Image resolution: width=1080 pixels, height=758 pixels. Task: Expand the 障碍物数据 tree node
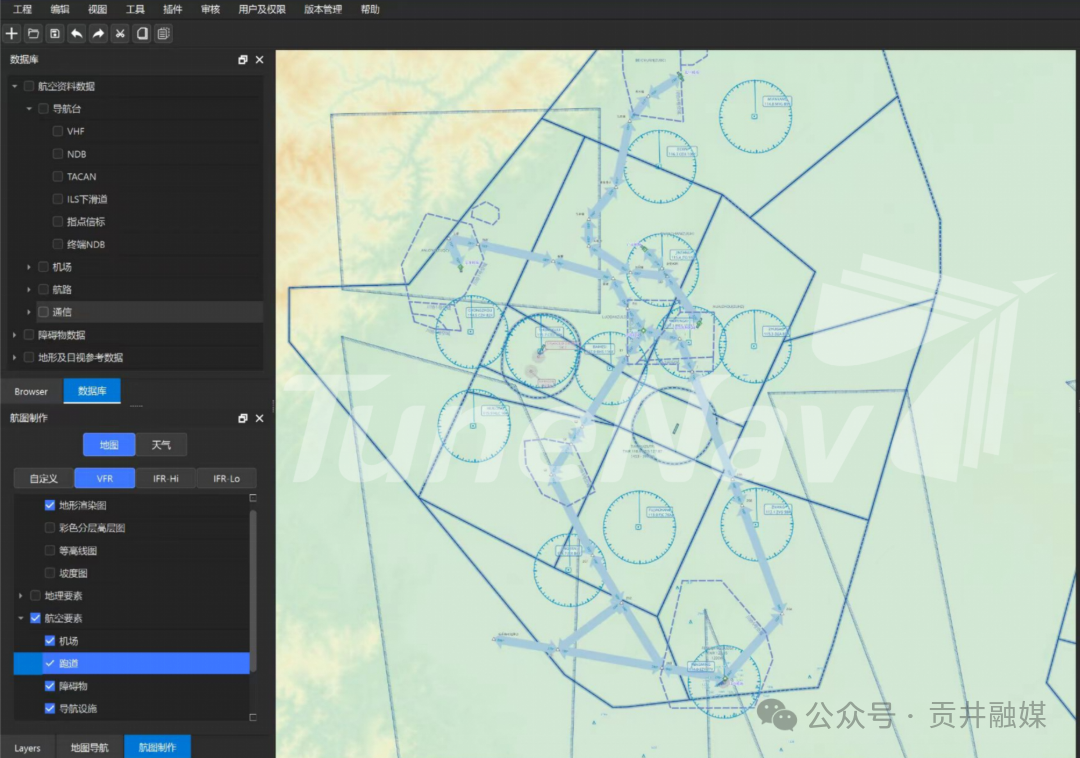(x=14, y=335)
